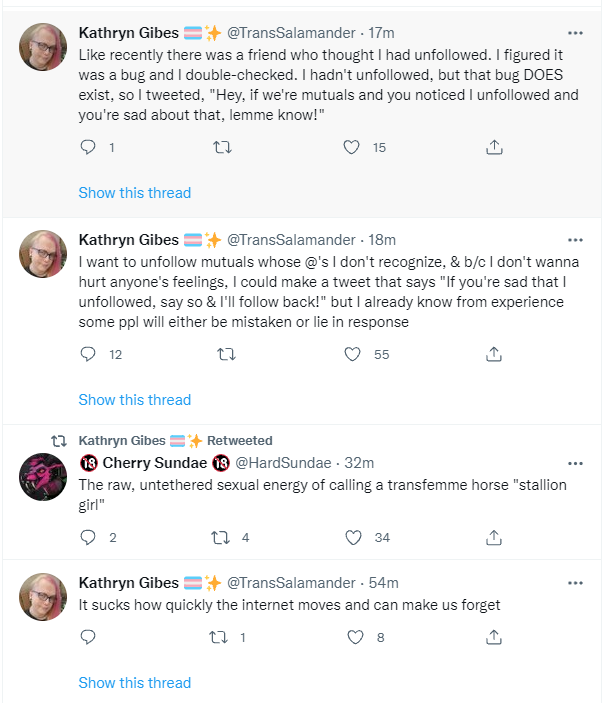This screenshot has width=608, height=703.
Task: Show thread for the 54m tweet
Action: [x=135, y=683]
